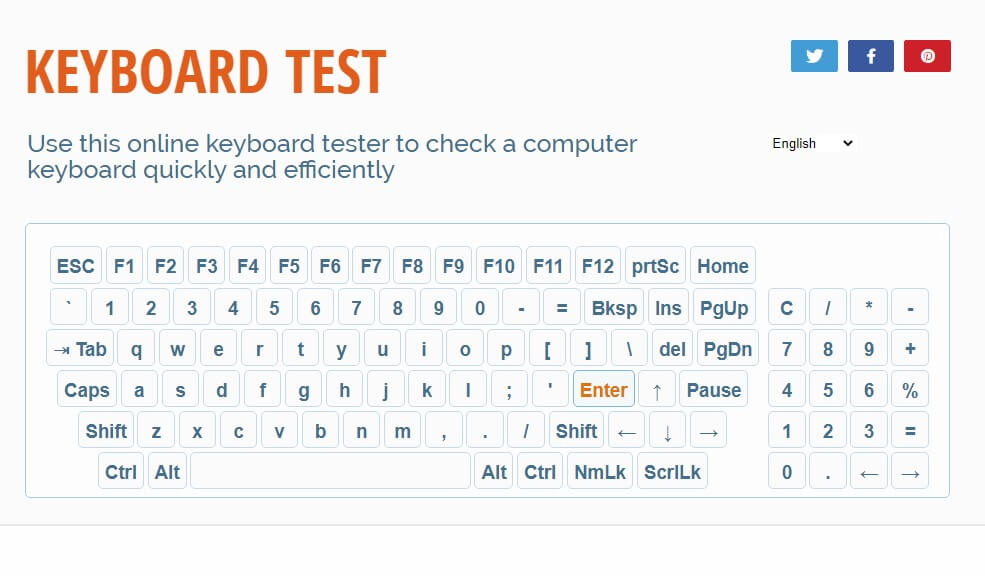The image size is (985, 576).
Task: Click the up arrow key beside Enter
Action: pyautogui.click(x=657, y=390)
